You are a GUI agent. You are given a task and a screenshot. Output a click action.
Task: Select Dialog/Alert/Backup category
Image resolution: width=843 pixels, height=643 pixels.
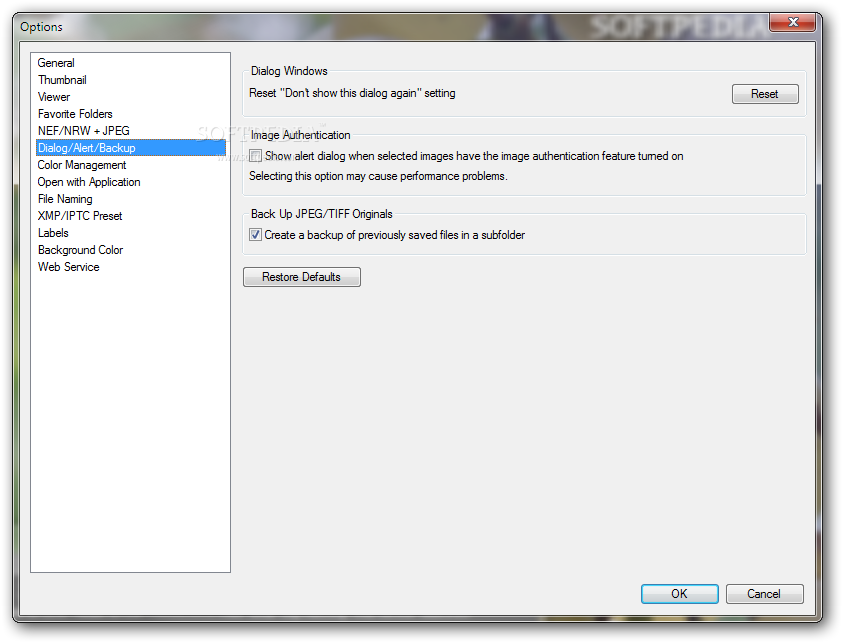pyautogui.click(x=131, y=148)
